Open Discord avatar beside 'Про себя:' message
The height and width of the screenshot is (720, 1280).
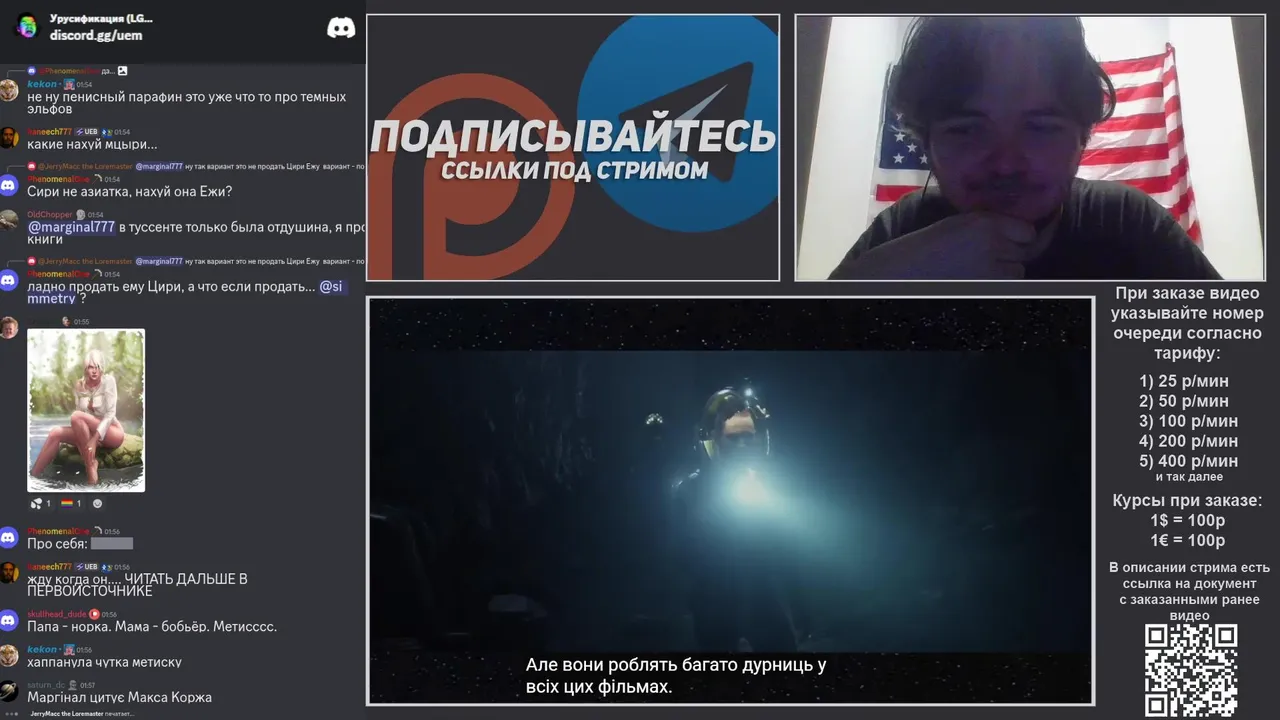click(x=9, y=538)
